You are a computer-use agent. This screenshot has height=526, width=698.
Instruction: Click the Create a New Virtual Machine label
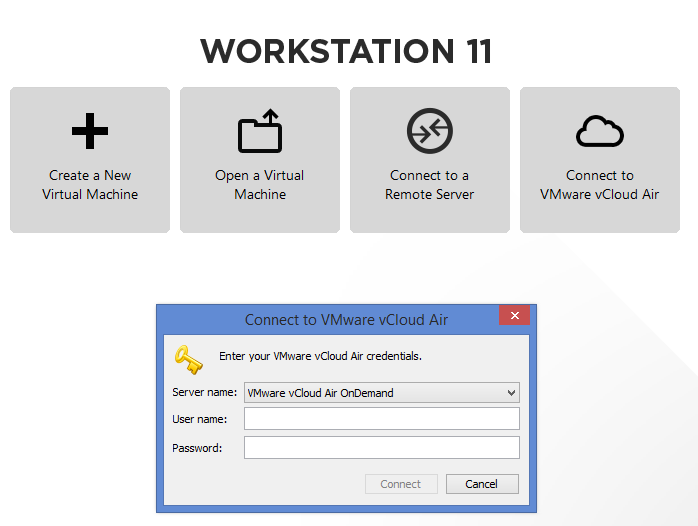(x=90, y=185)
